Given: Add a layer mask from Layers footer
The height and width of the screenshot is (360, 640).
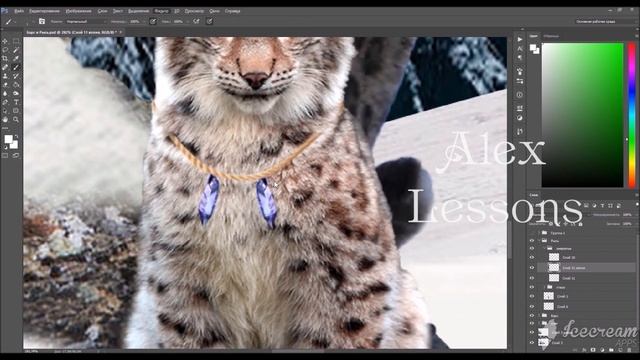Looking at the screenshot, I should [593, 350].
